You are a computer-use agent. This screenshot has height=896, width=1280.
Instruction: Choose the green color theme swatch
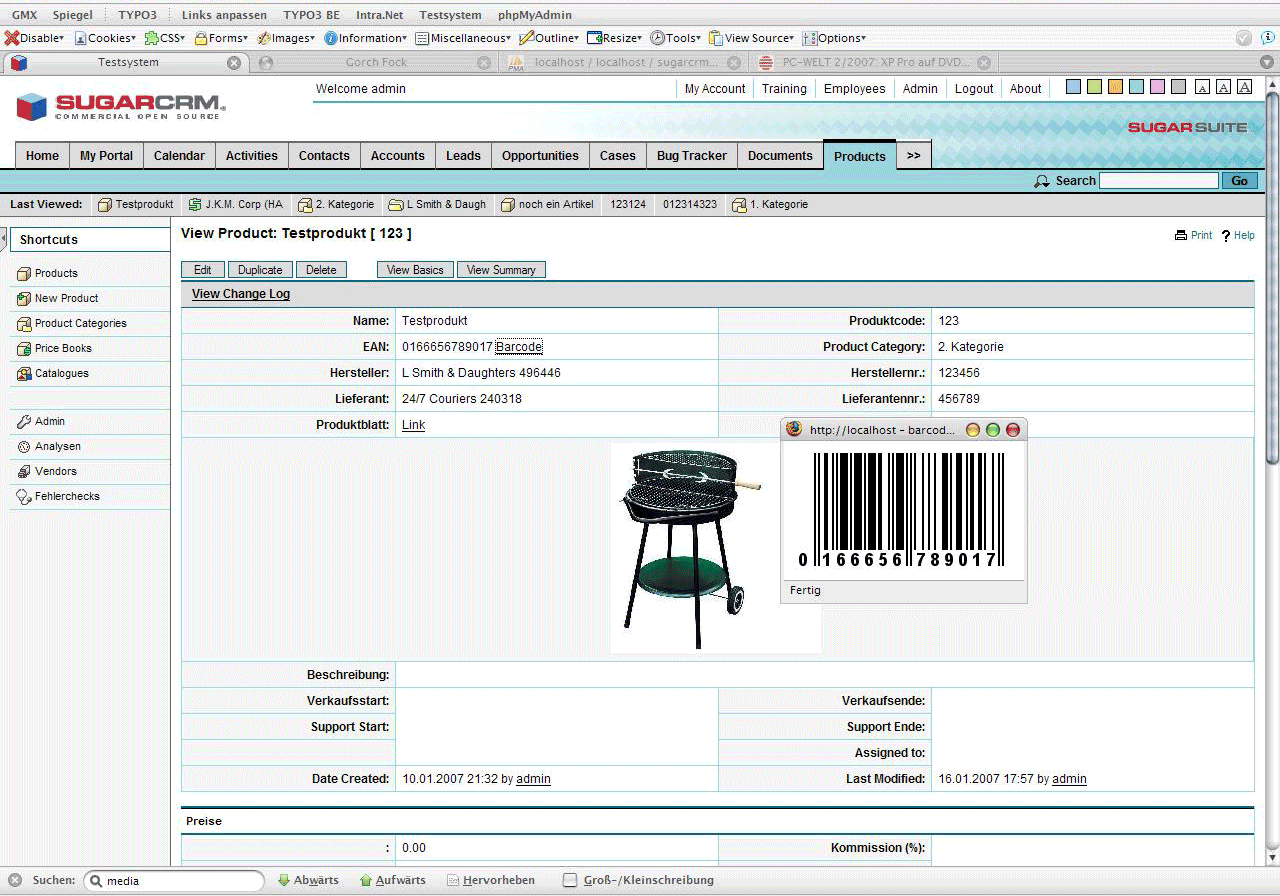(x=1094, y=87)
